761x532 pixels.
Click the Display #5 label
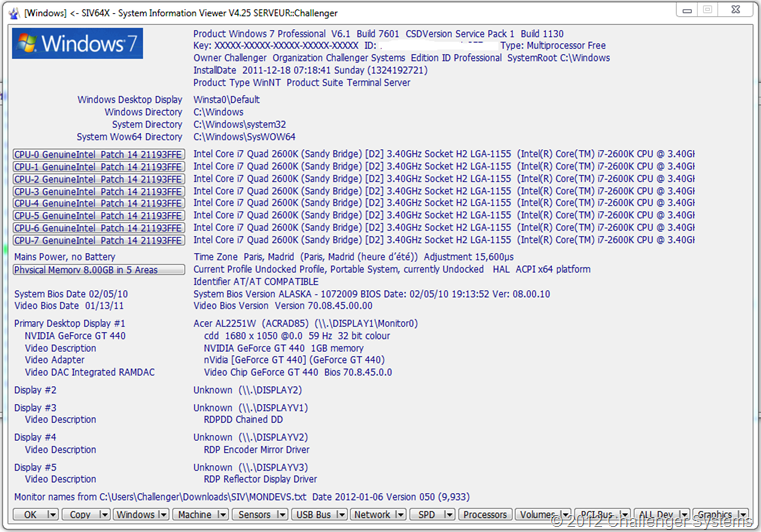pos(35,467)
